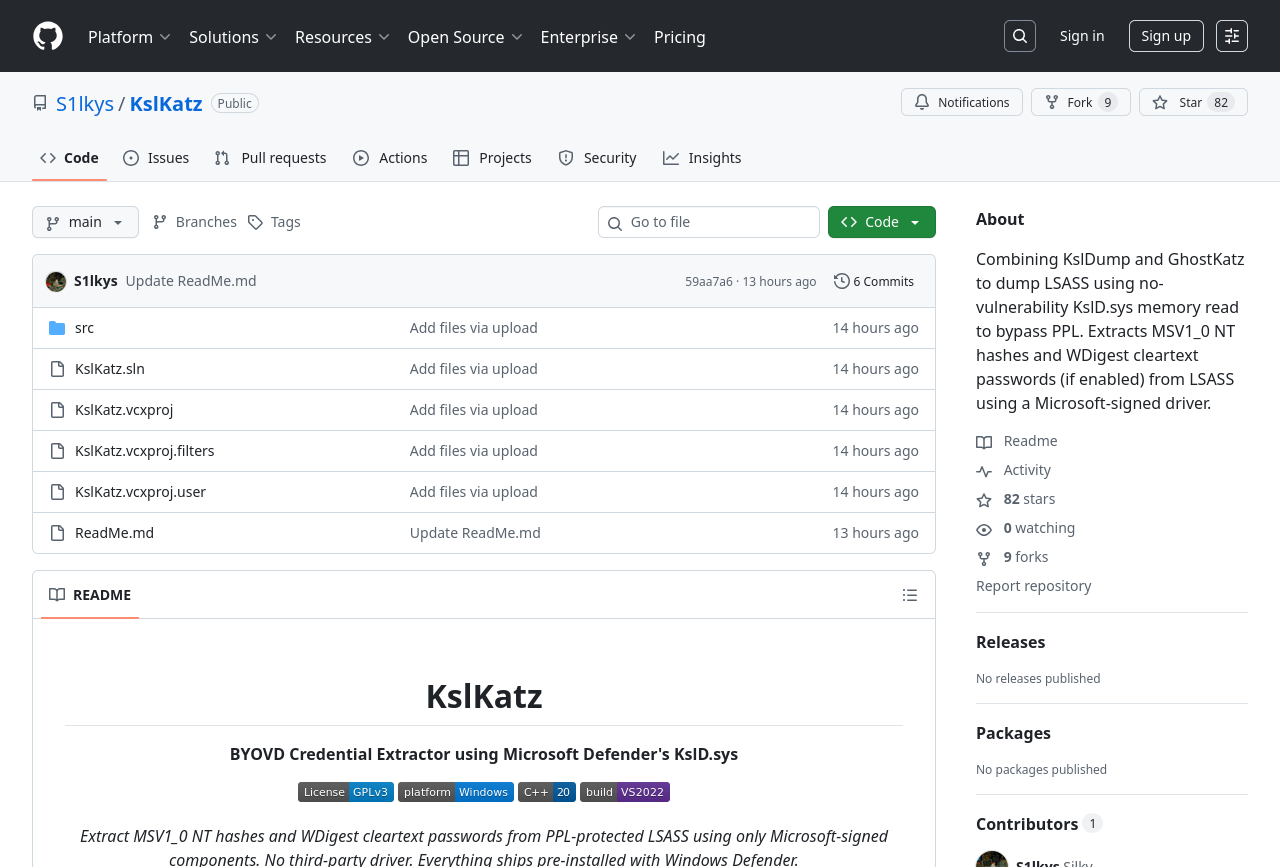View the 6 Commits history

(x=874, y=282)
